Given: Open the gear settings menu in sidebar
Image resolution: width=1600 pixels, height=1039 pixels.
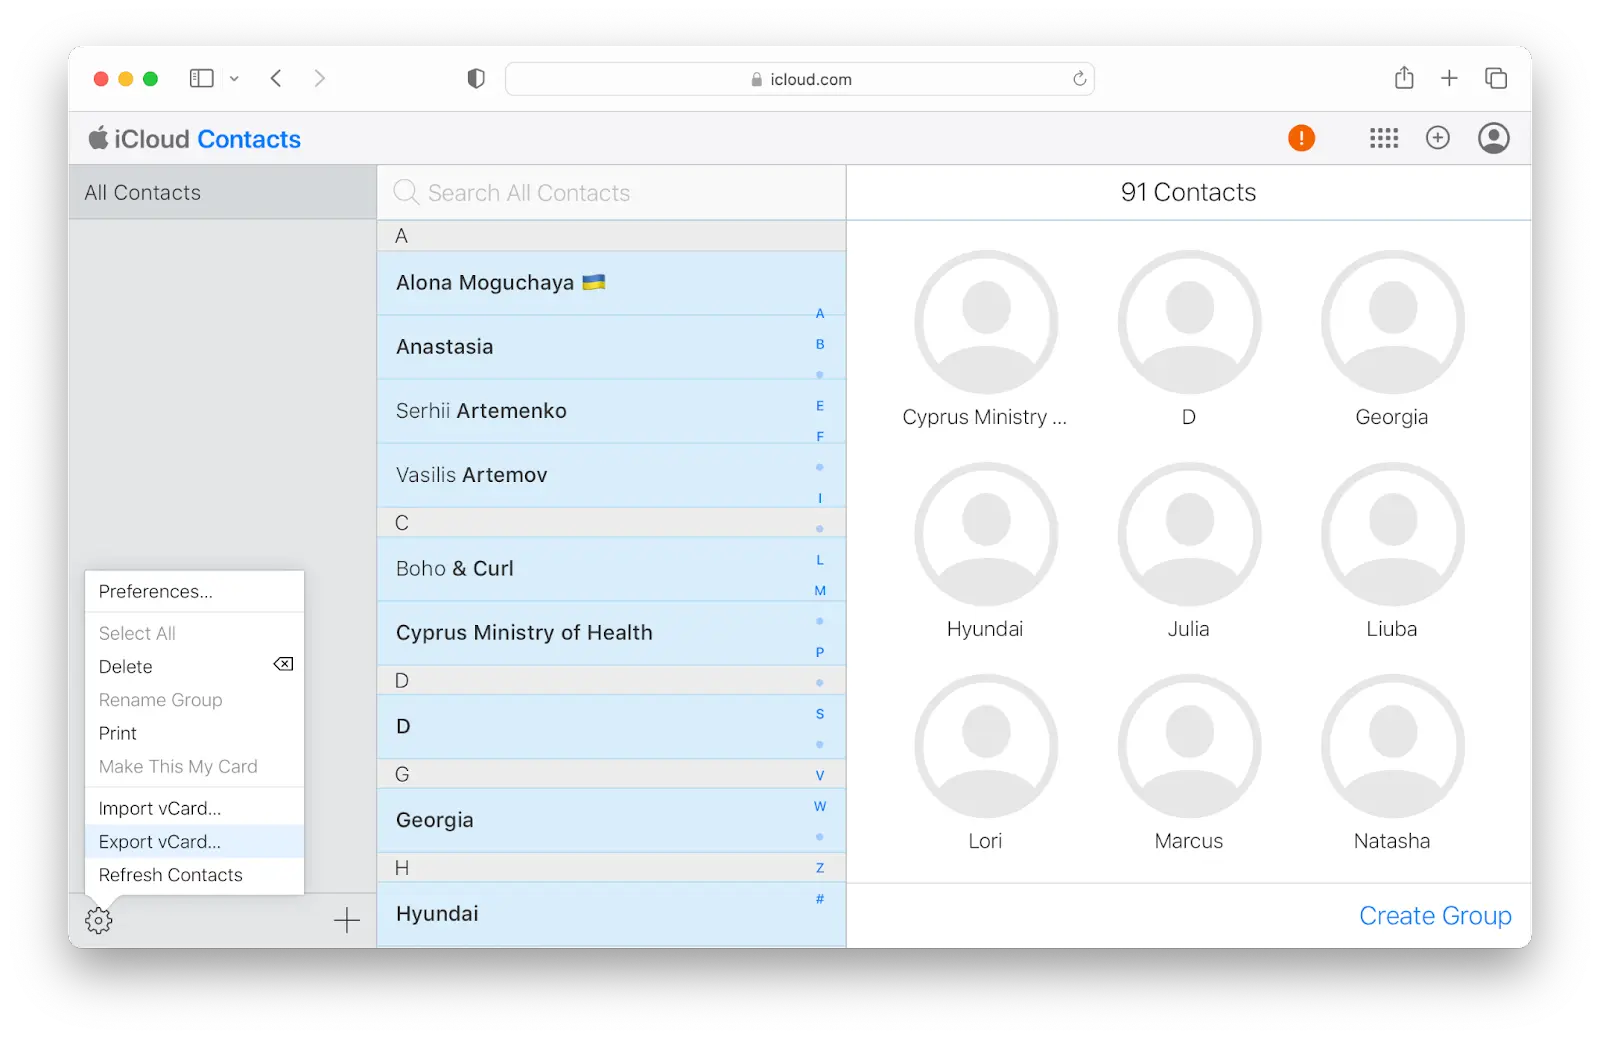Looking at the screenshot, I should 98,920.
